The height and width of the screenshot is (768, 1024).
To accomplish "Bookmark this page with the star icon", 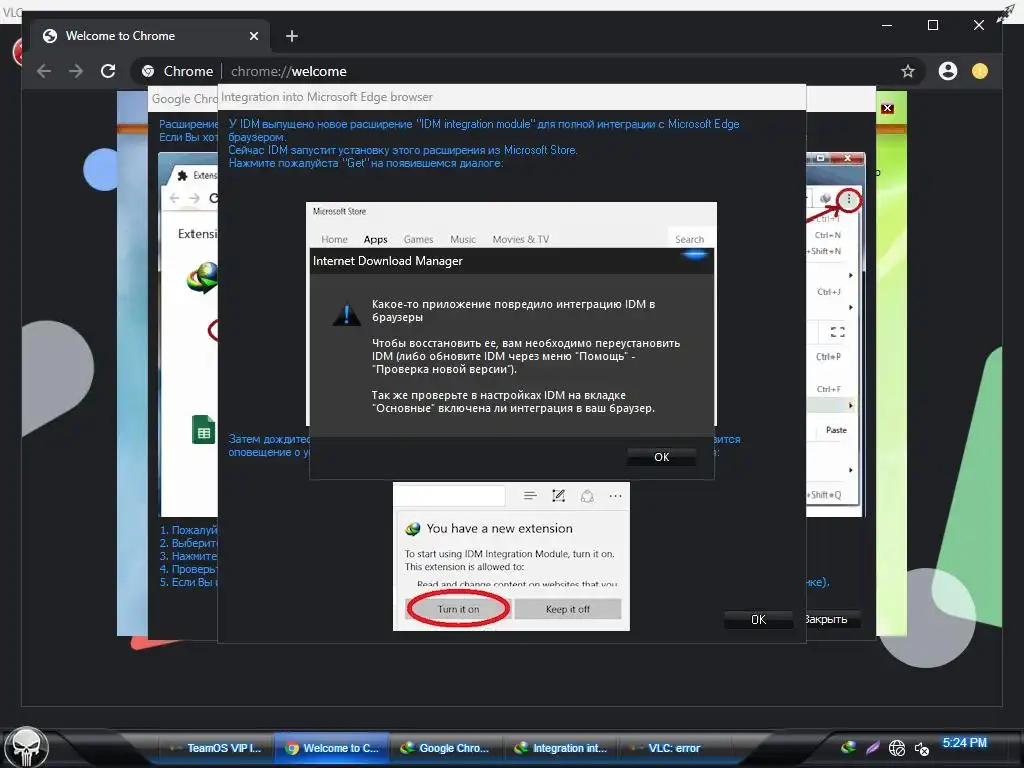I will coord(908,71).
